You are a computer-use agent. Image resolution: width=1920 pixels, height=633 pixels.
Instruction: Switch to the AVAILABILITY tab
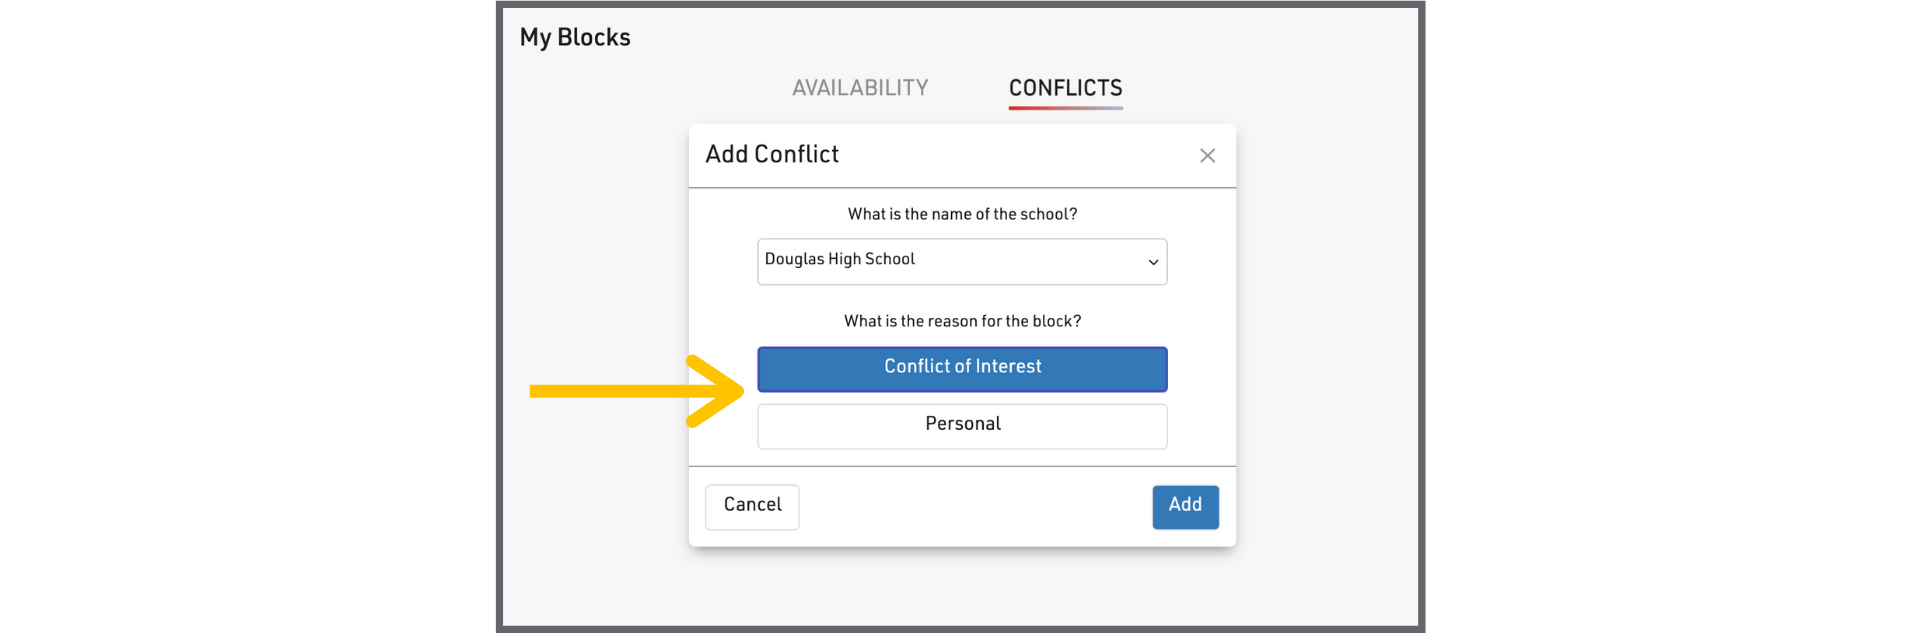[x=860, y=88]
